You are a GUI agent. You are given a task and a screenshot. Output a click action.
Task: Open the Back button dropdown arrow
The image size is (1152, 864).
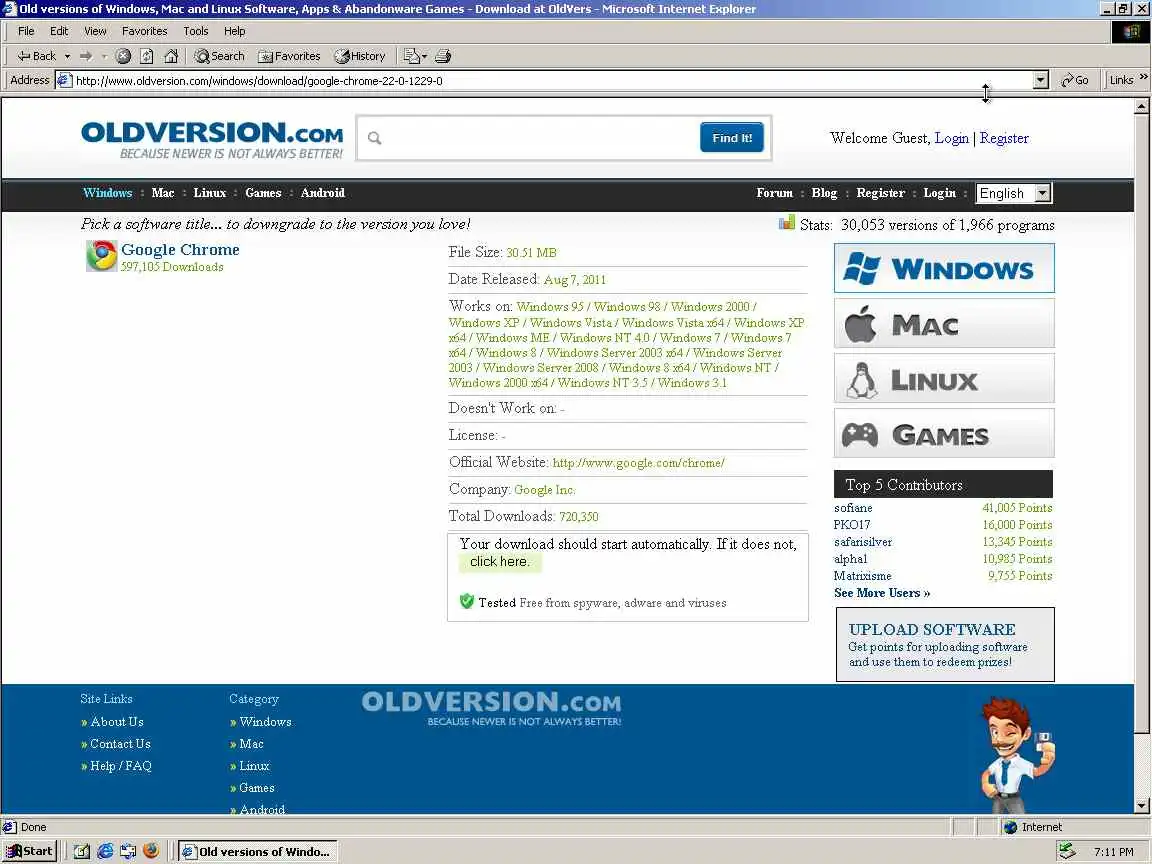click(x=67, y=56)
